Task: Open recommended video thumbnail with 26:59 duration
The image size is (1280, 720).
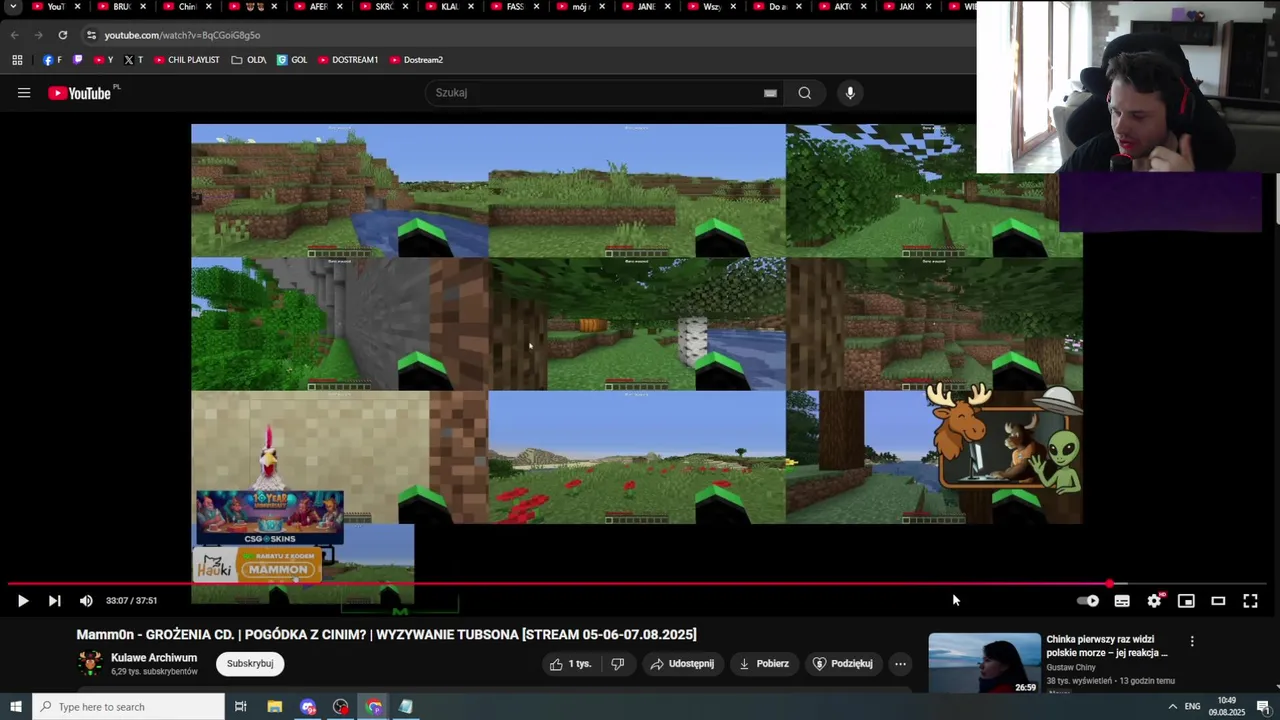Action: tap(984, 664)
